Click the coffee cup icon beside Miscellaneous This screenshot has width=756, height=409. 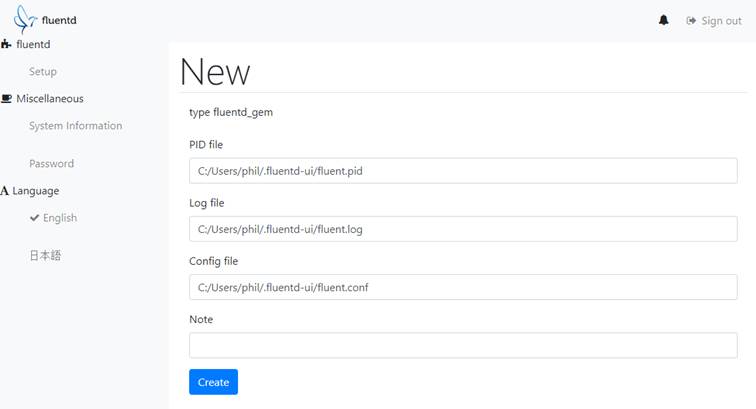point(7,99)
